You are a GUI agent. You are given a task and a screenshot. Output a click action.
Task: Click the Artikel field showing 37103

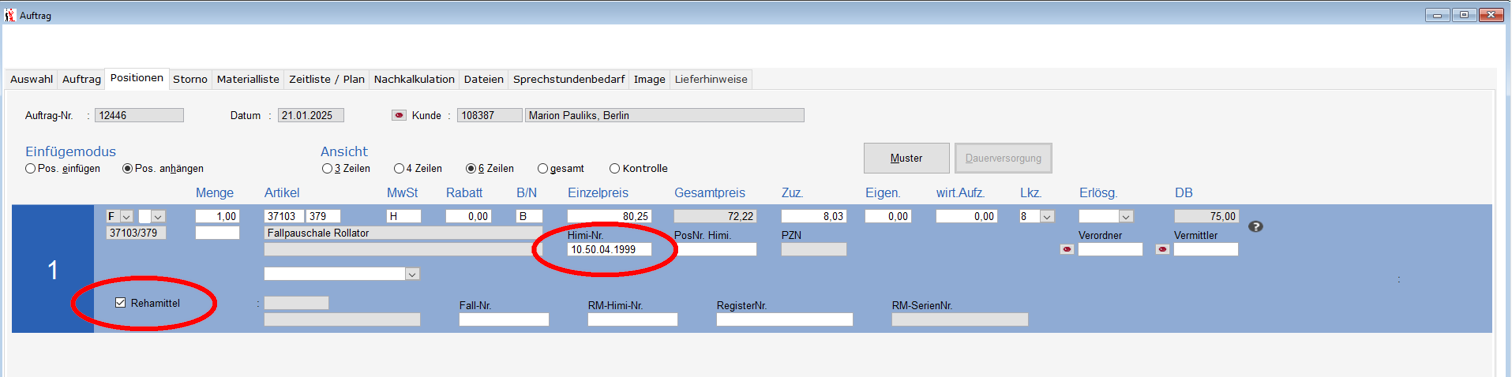(x=283, y=216)
